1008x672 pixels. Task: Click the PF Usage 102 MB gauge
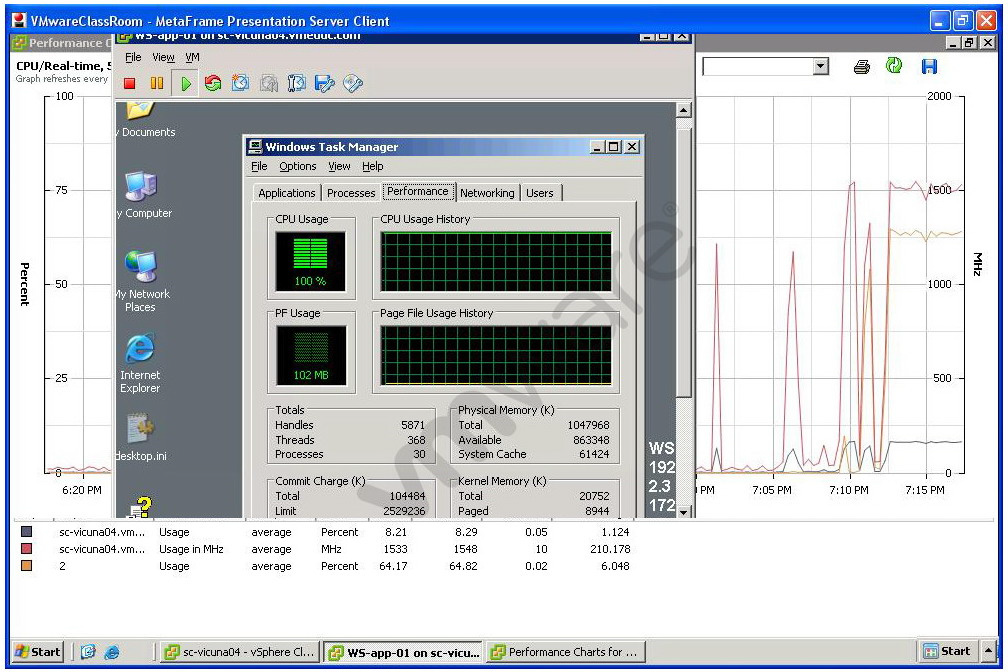click(311, 356)
